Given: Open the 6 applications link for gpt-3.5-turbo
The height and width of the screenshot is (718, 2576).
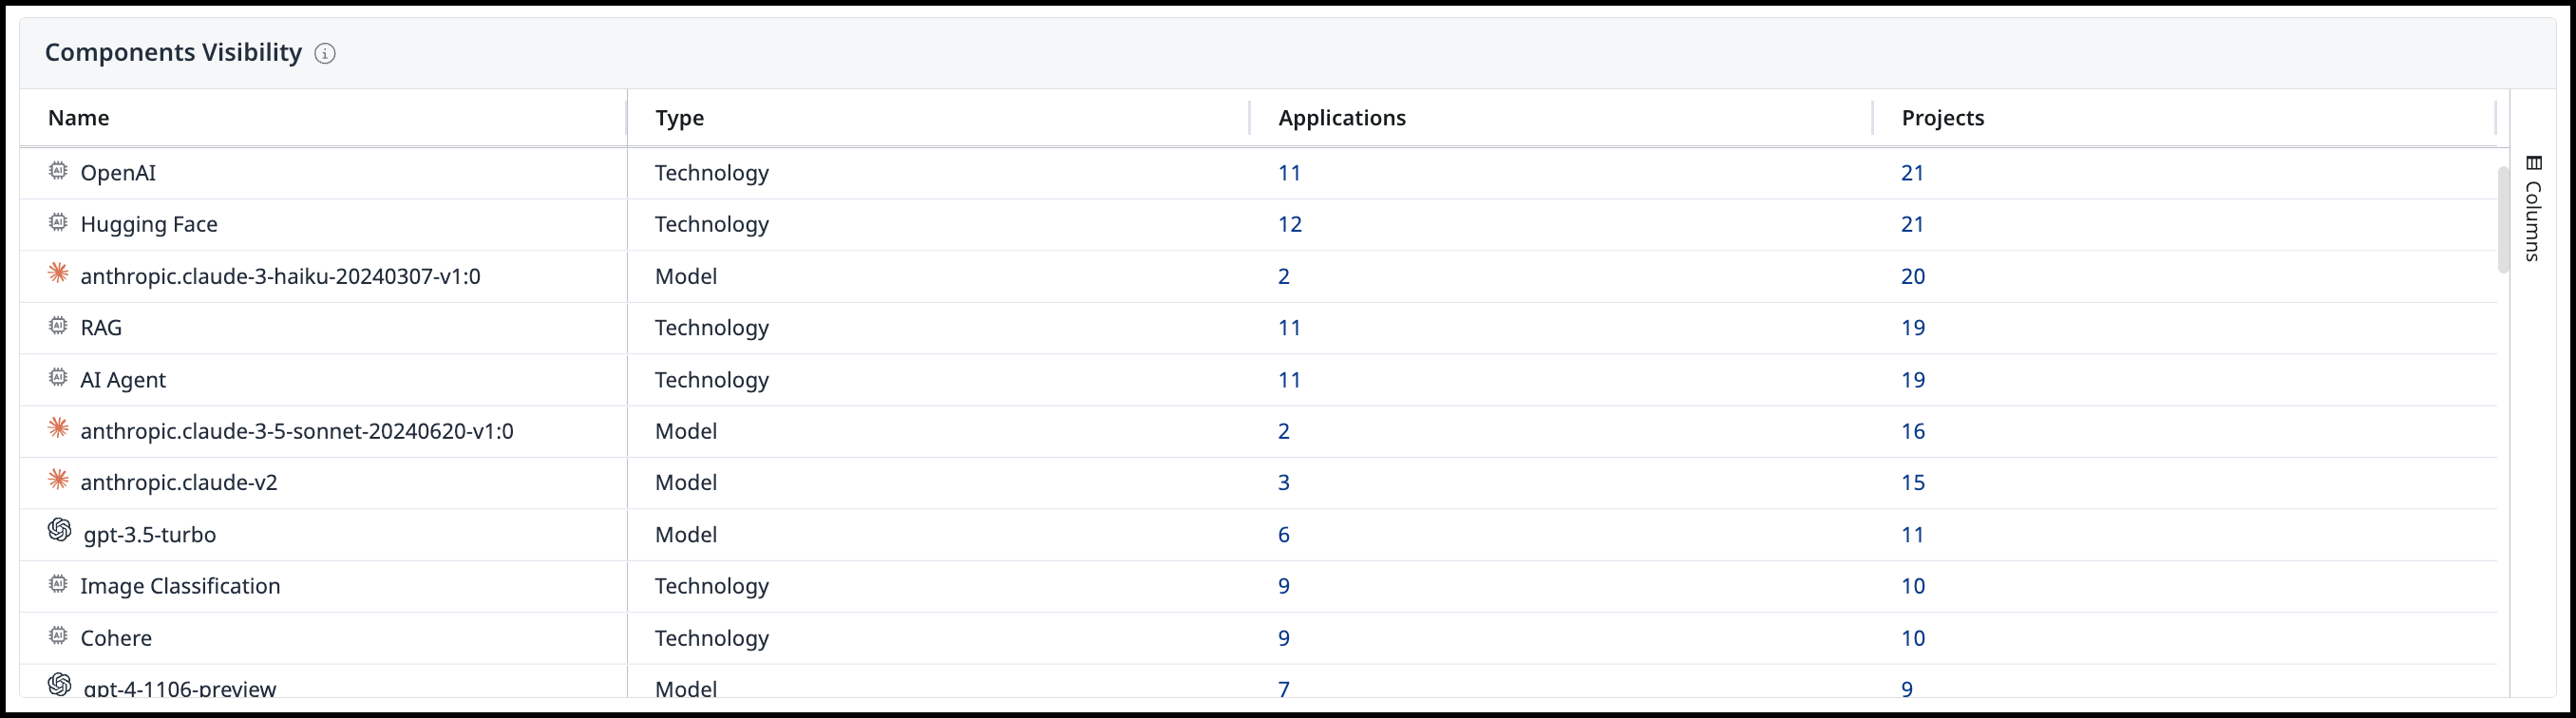Looking at the screenshot, I should point(1284,535).
